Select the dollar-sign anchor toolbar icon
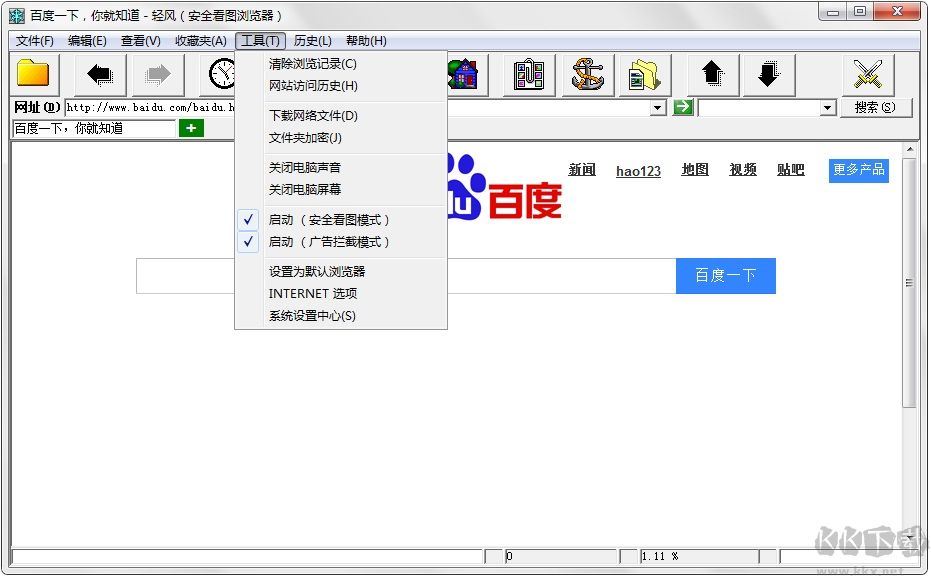The height and width of the screenshot is (578, 931). click(x=587, y=73)
